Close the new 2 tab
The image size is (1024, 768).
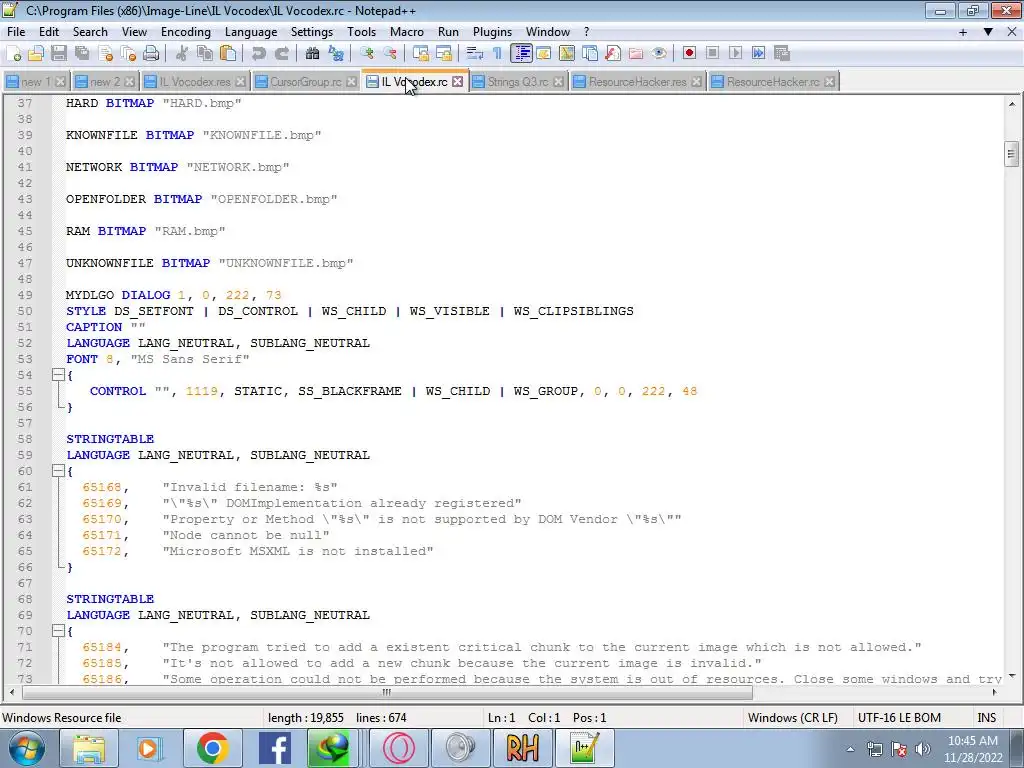[129, 82]
